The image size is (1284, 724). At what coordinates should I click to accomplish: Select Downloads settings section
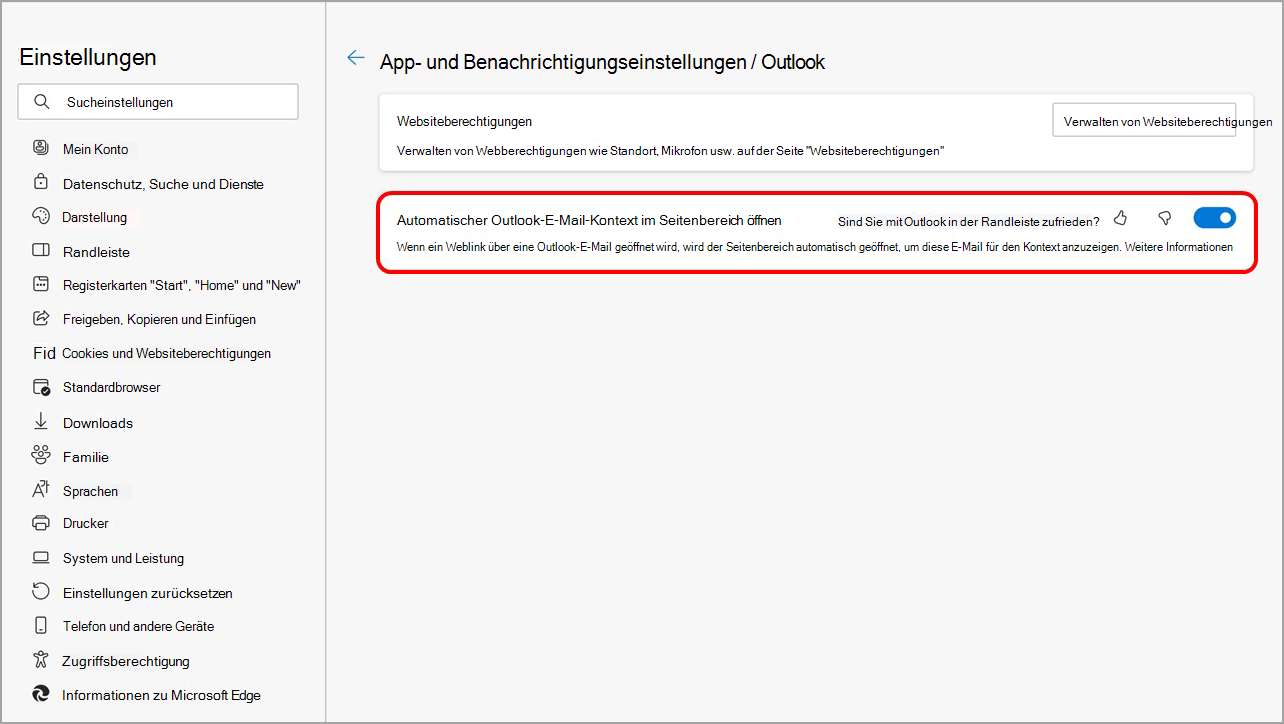(x=98, y=423)
